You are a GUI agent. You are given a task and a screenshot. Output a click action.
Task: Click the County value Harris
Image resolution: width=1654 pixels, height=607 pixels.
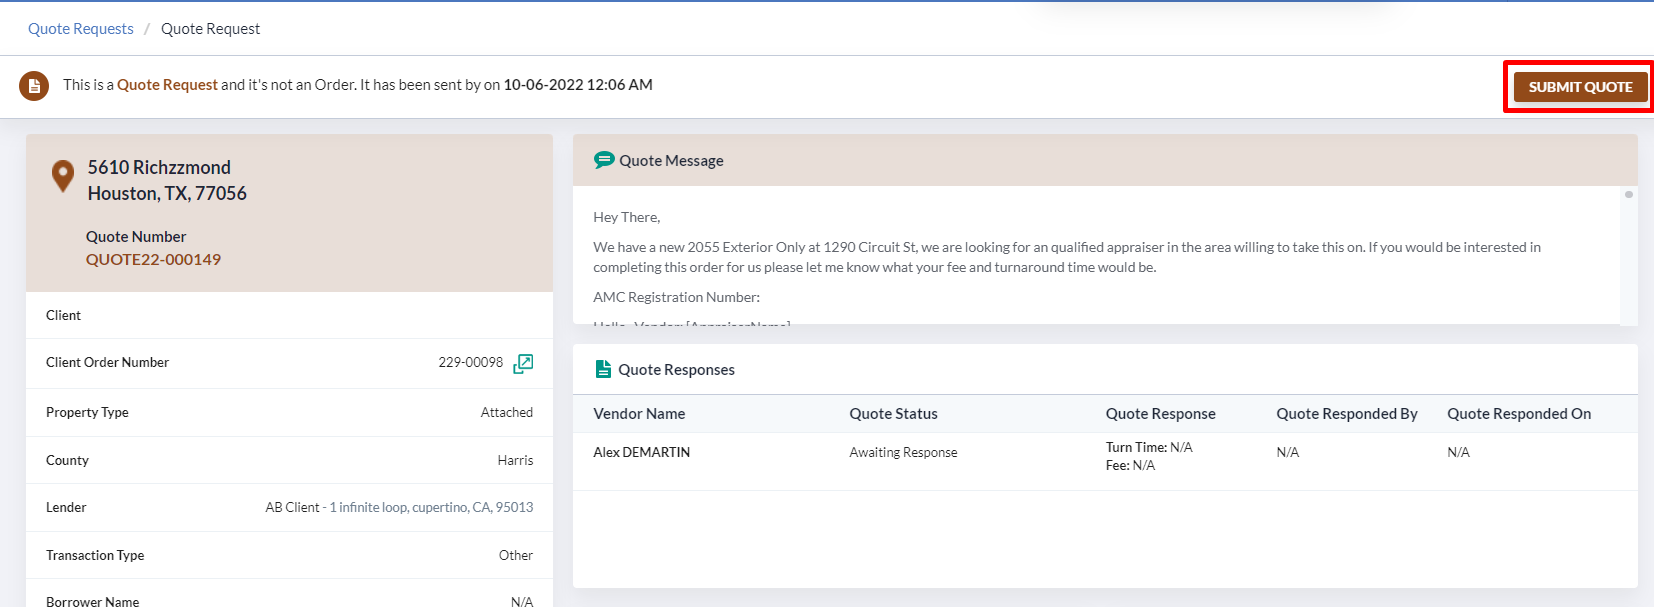coord(515,460)
